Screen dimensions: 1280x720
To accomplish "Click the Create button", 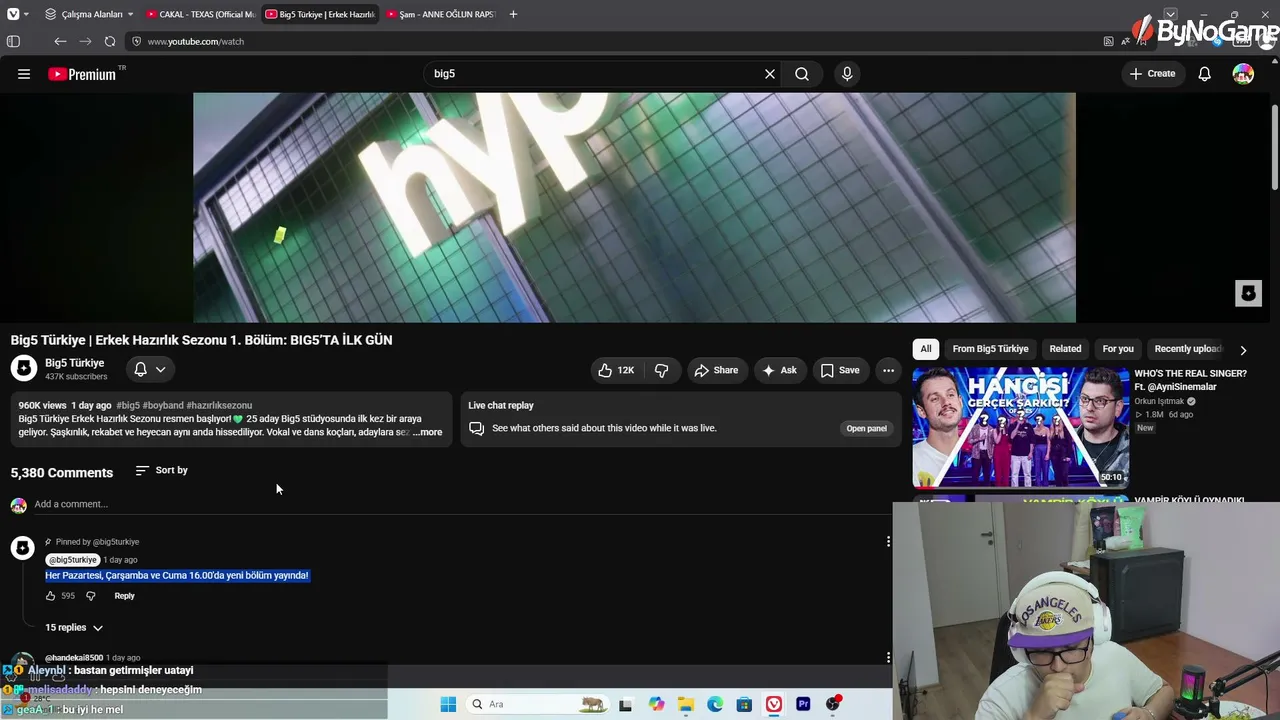I will pyautogui.click(x=1152, y=74).
